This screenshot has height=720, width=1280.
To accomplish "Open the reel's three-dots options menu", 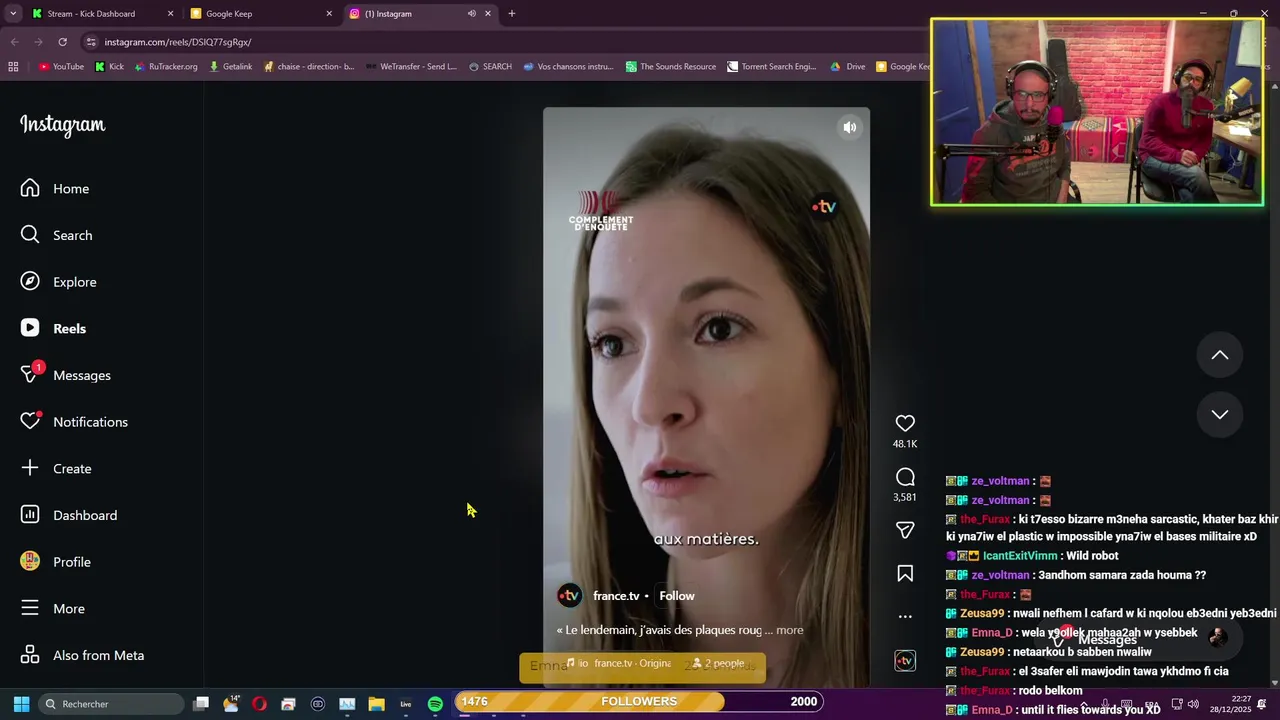I will point(905,616).
